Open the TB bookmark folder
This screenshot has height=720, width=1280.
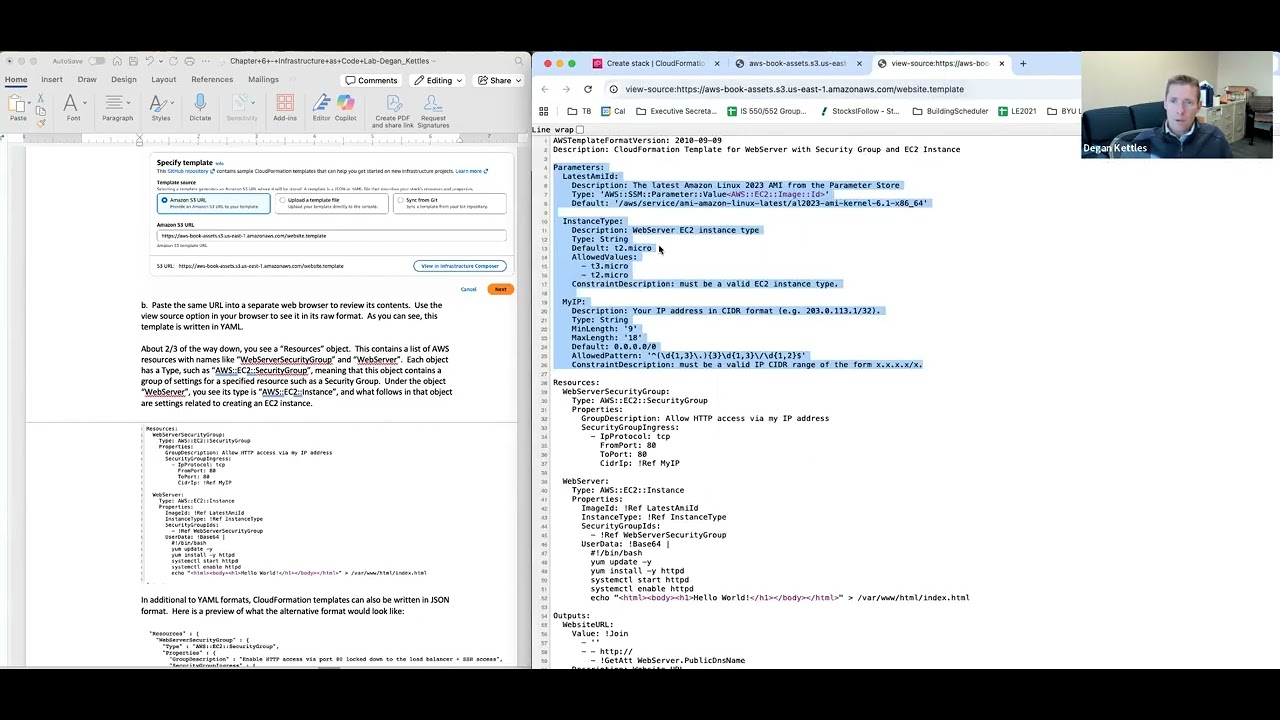click(579, 111)
